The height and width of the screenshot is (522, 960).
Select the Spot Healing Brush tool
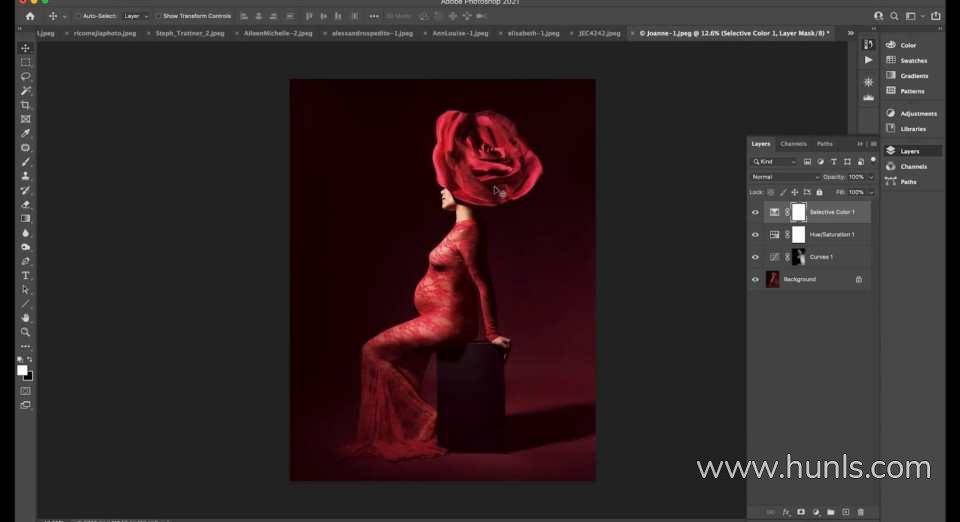(x=25, y=147)
